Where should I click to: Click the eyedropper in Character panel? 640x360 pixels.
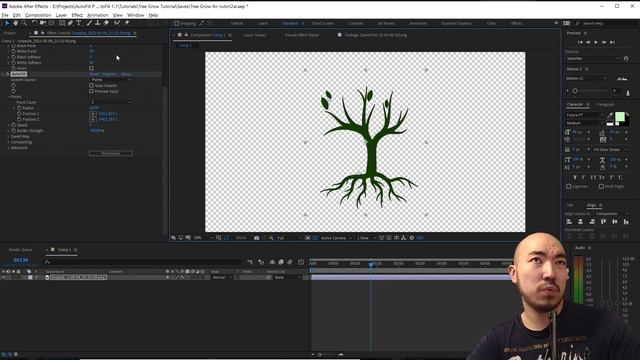click(x=610, y=116)
